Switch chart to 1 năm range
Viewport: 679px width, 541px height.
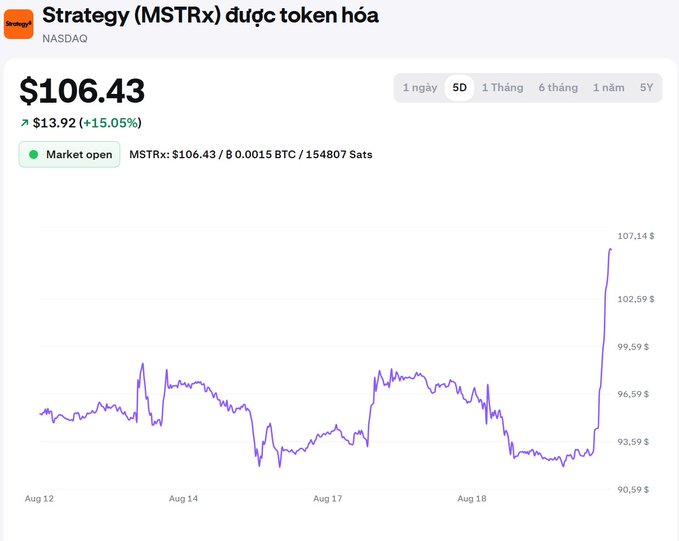click(x=608, y=87)
